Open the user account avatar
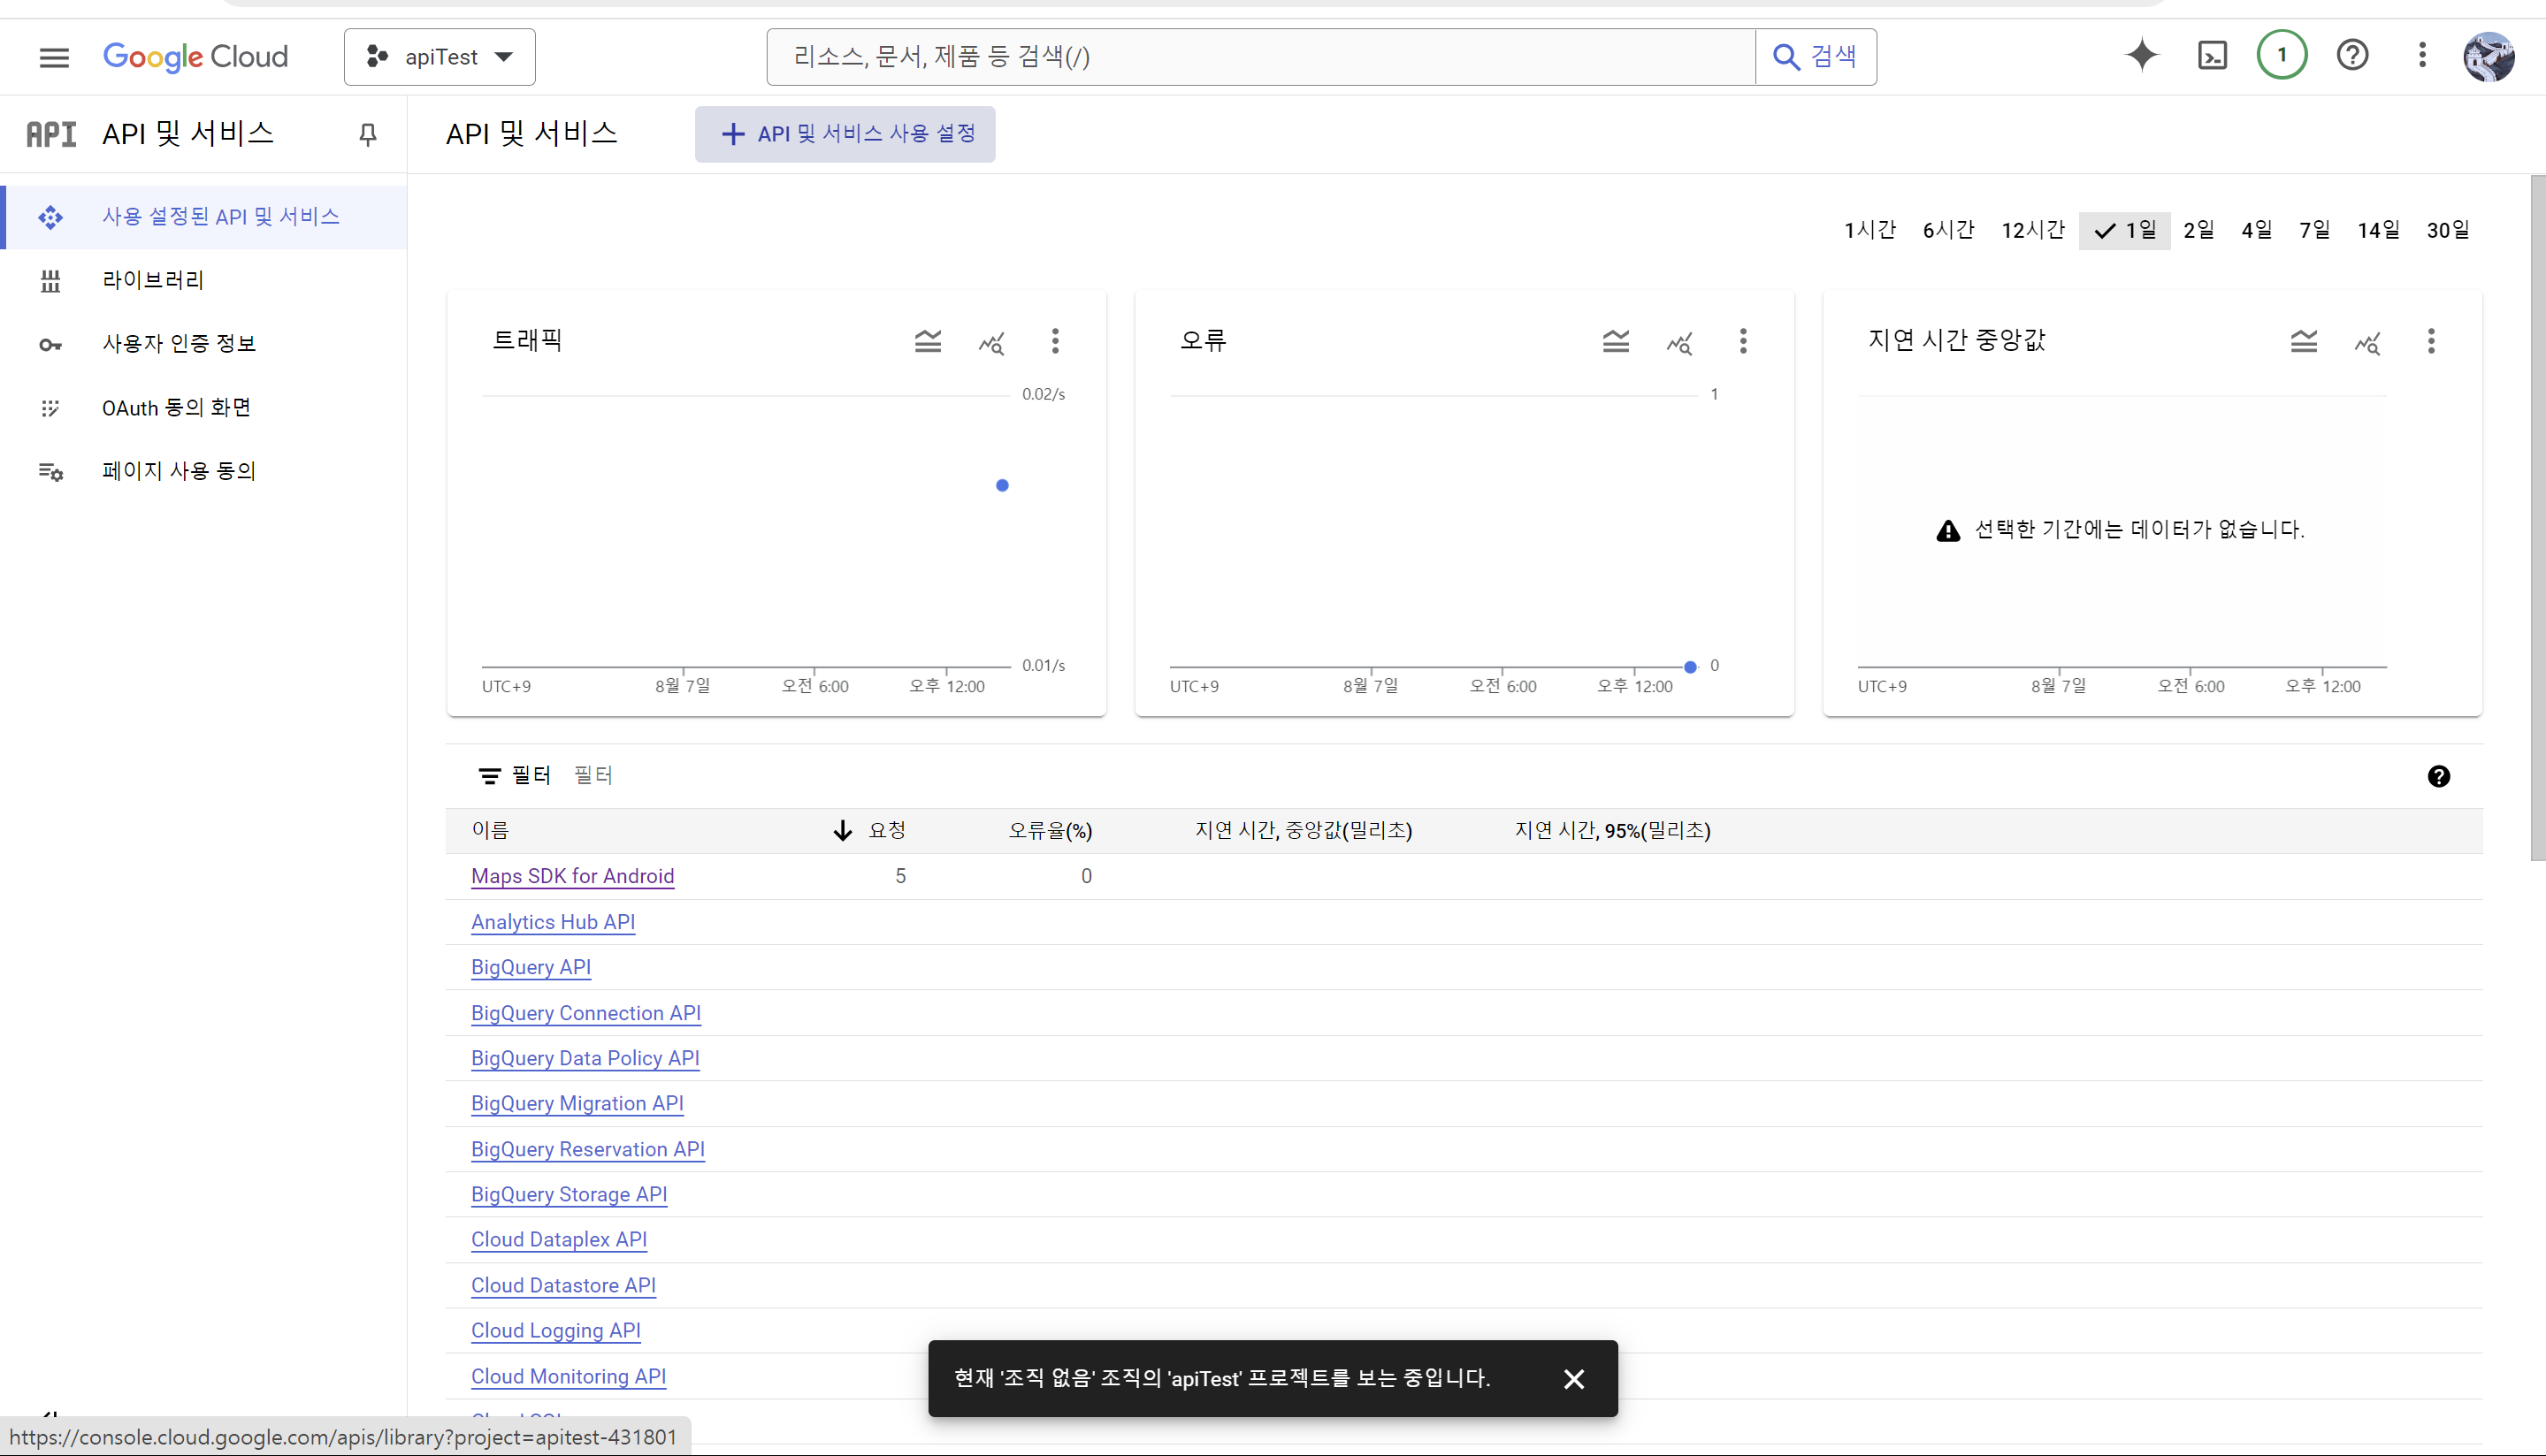 tap(2488, 57)
